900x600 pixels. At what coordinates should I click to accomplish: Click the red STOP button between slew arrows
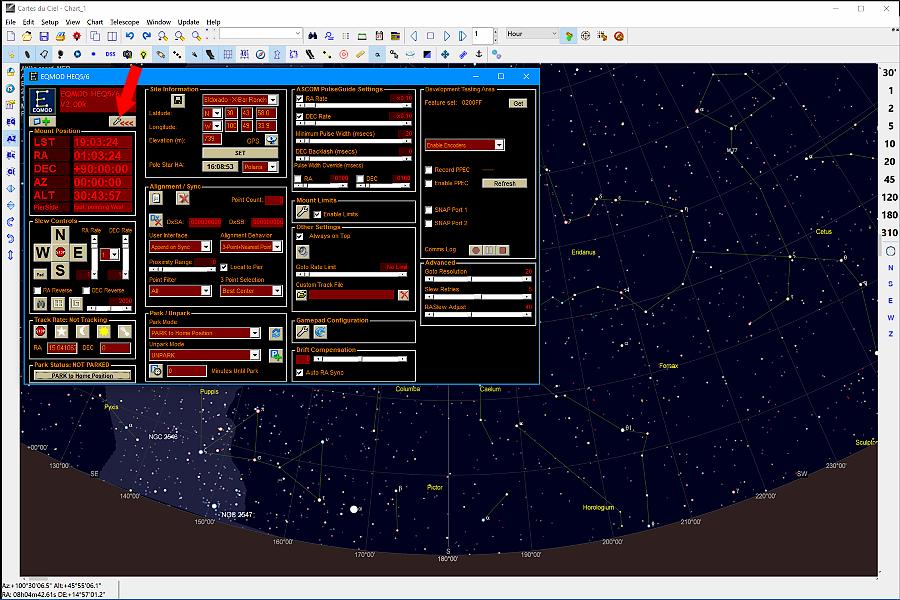click(60, 252)
